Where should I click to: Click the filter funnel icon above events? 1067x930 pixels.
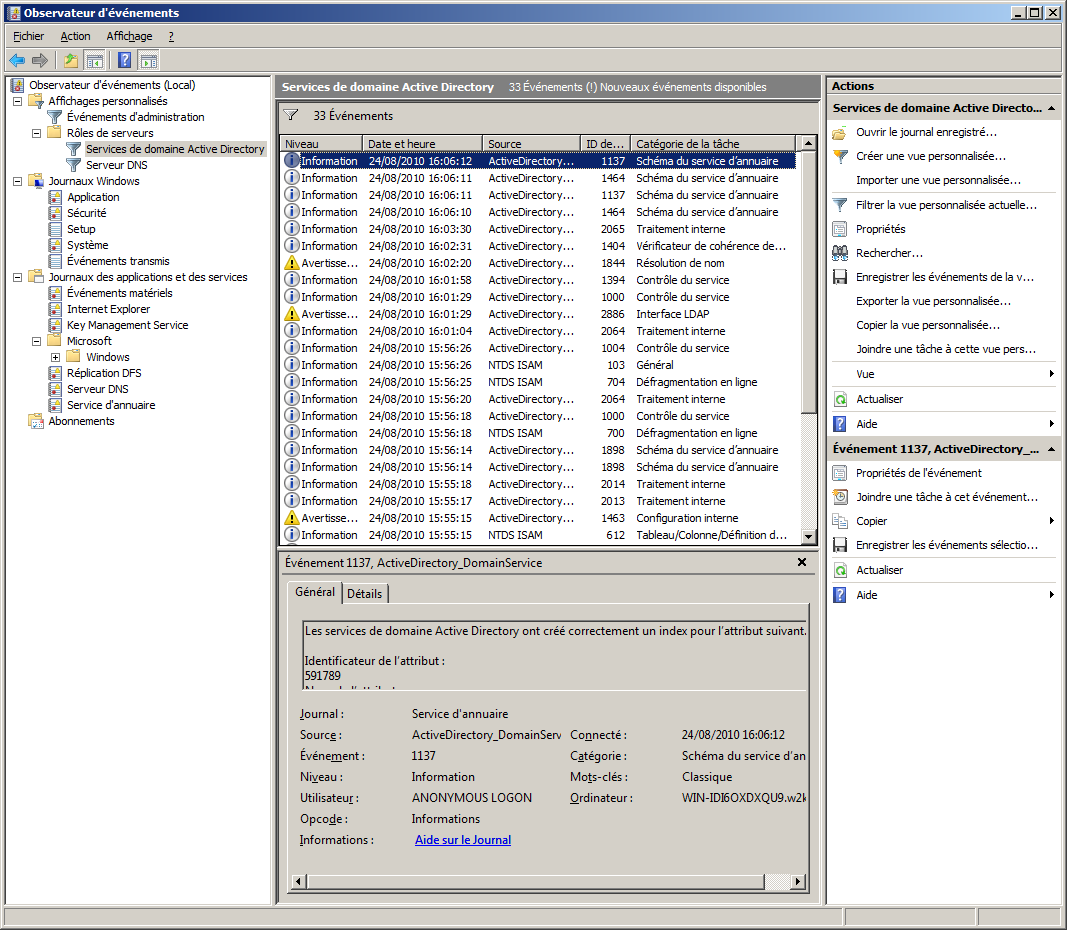point(291,115)
